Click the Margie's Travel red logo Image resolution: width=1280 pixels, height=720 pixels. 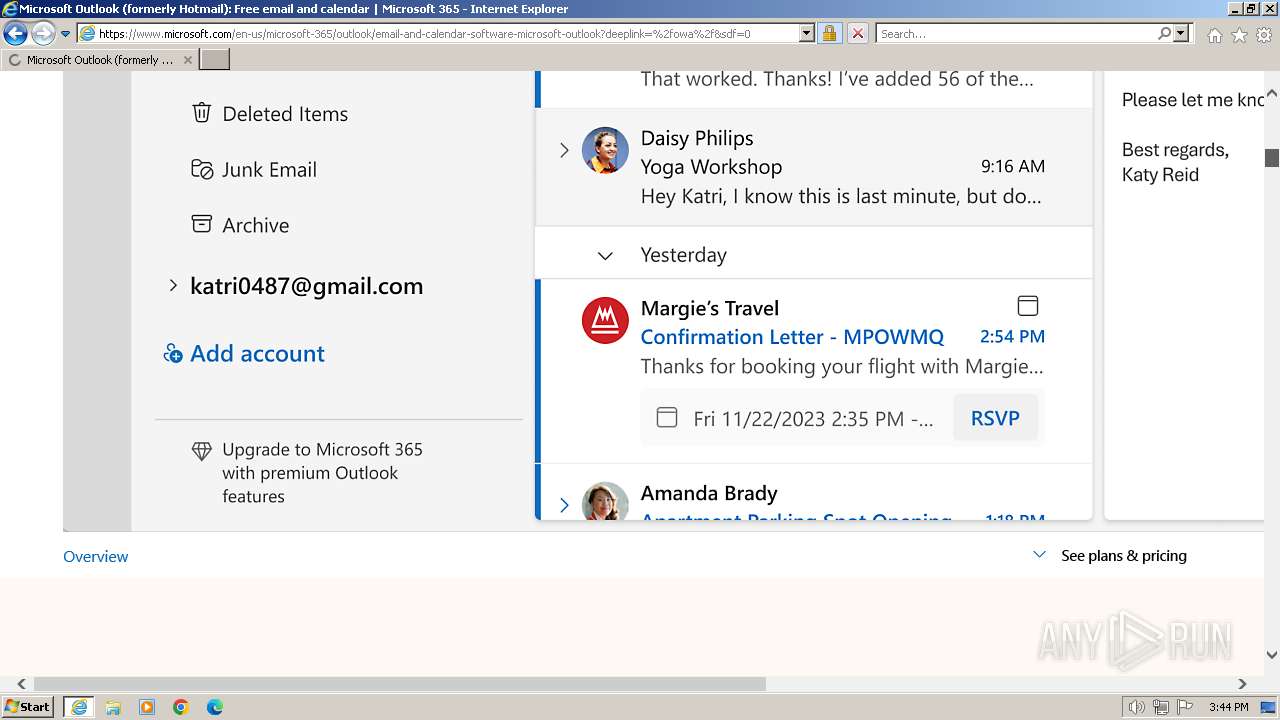(605, 320)
